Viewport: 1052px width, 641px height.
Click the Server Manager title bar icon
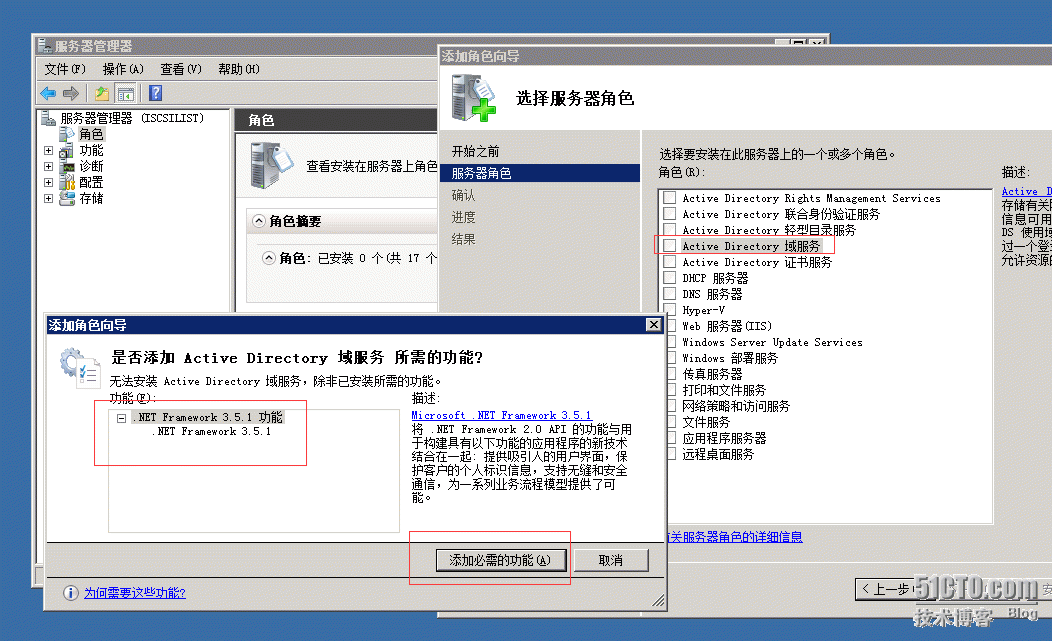click(45, 46)
